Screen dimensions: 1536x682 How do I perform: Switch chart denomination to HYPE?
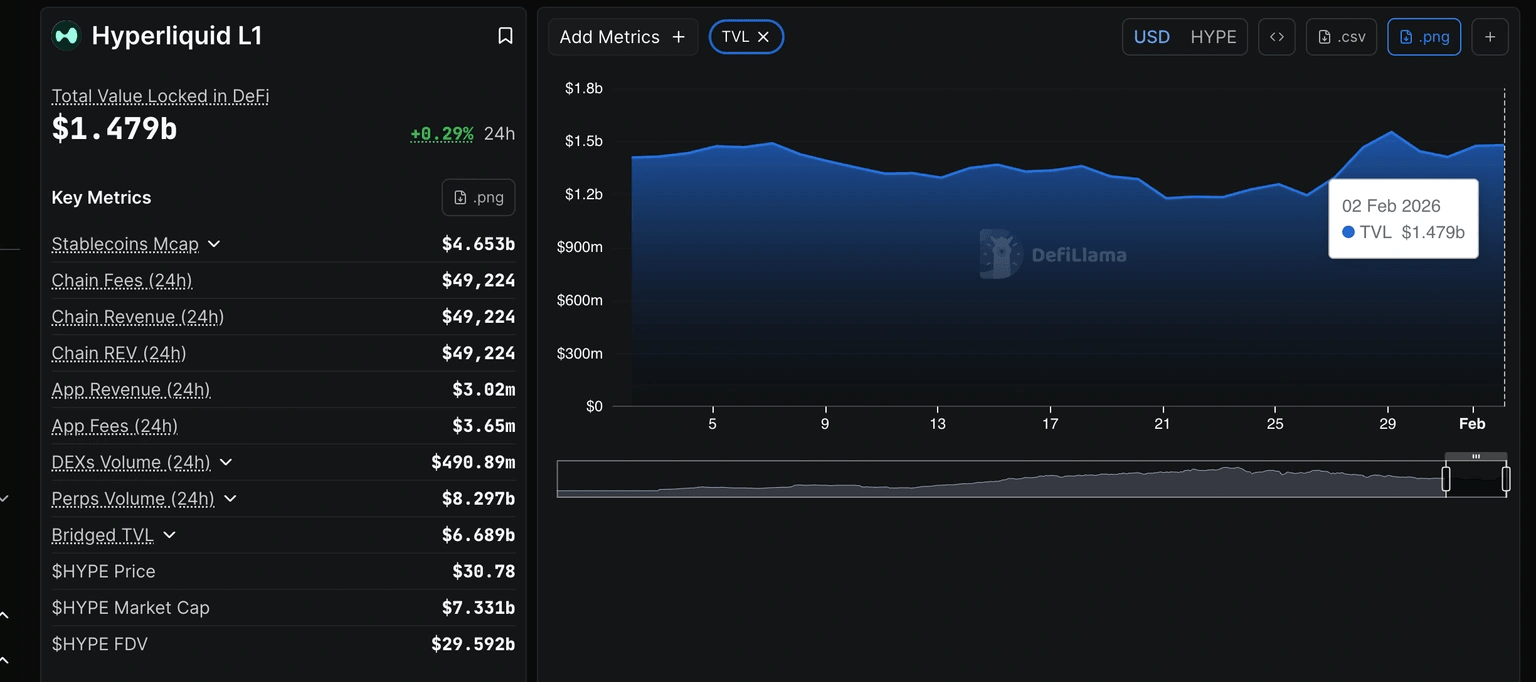(1213, 37)
